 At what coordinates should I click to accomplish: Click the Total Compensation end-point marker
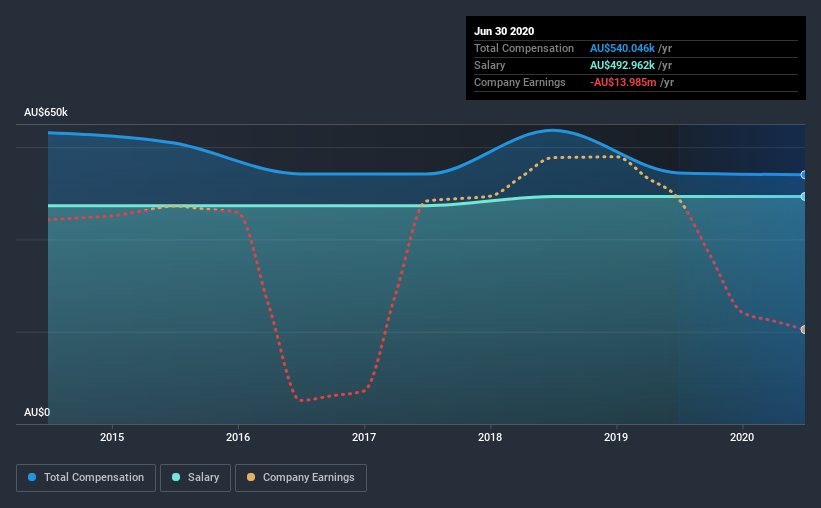(x=803, y=175)
